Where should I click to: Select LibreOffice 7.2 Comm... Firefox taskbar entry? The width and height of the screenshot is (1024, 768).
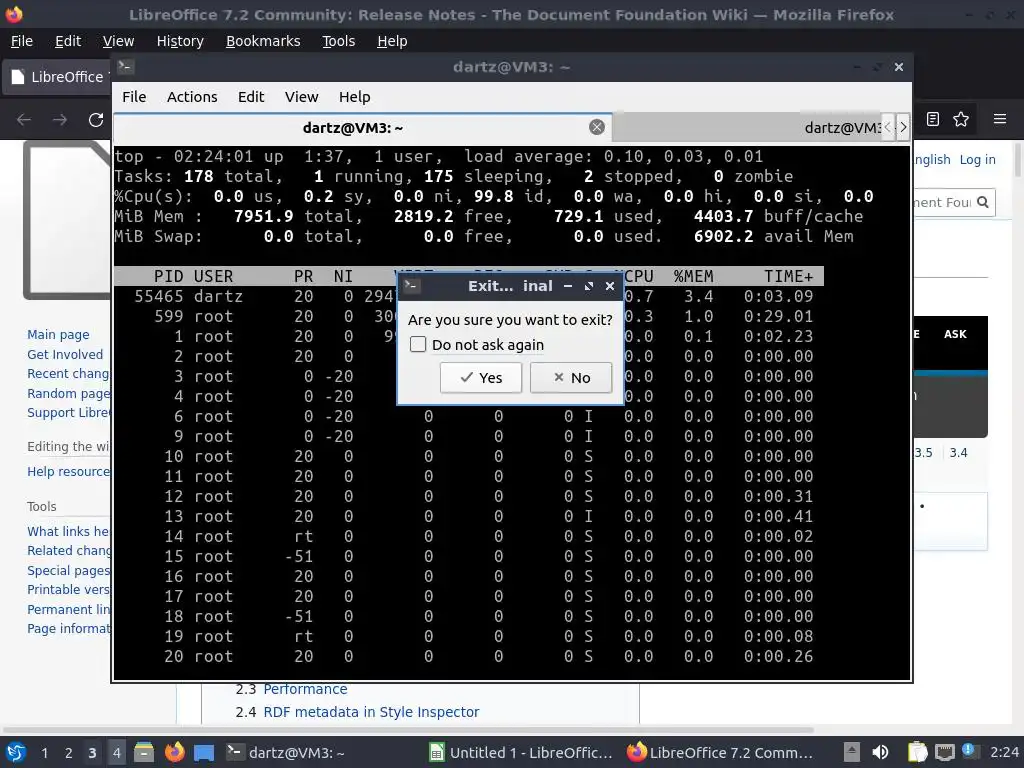coord(720,752)
